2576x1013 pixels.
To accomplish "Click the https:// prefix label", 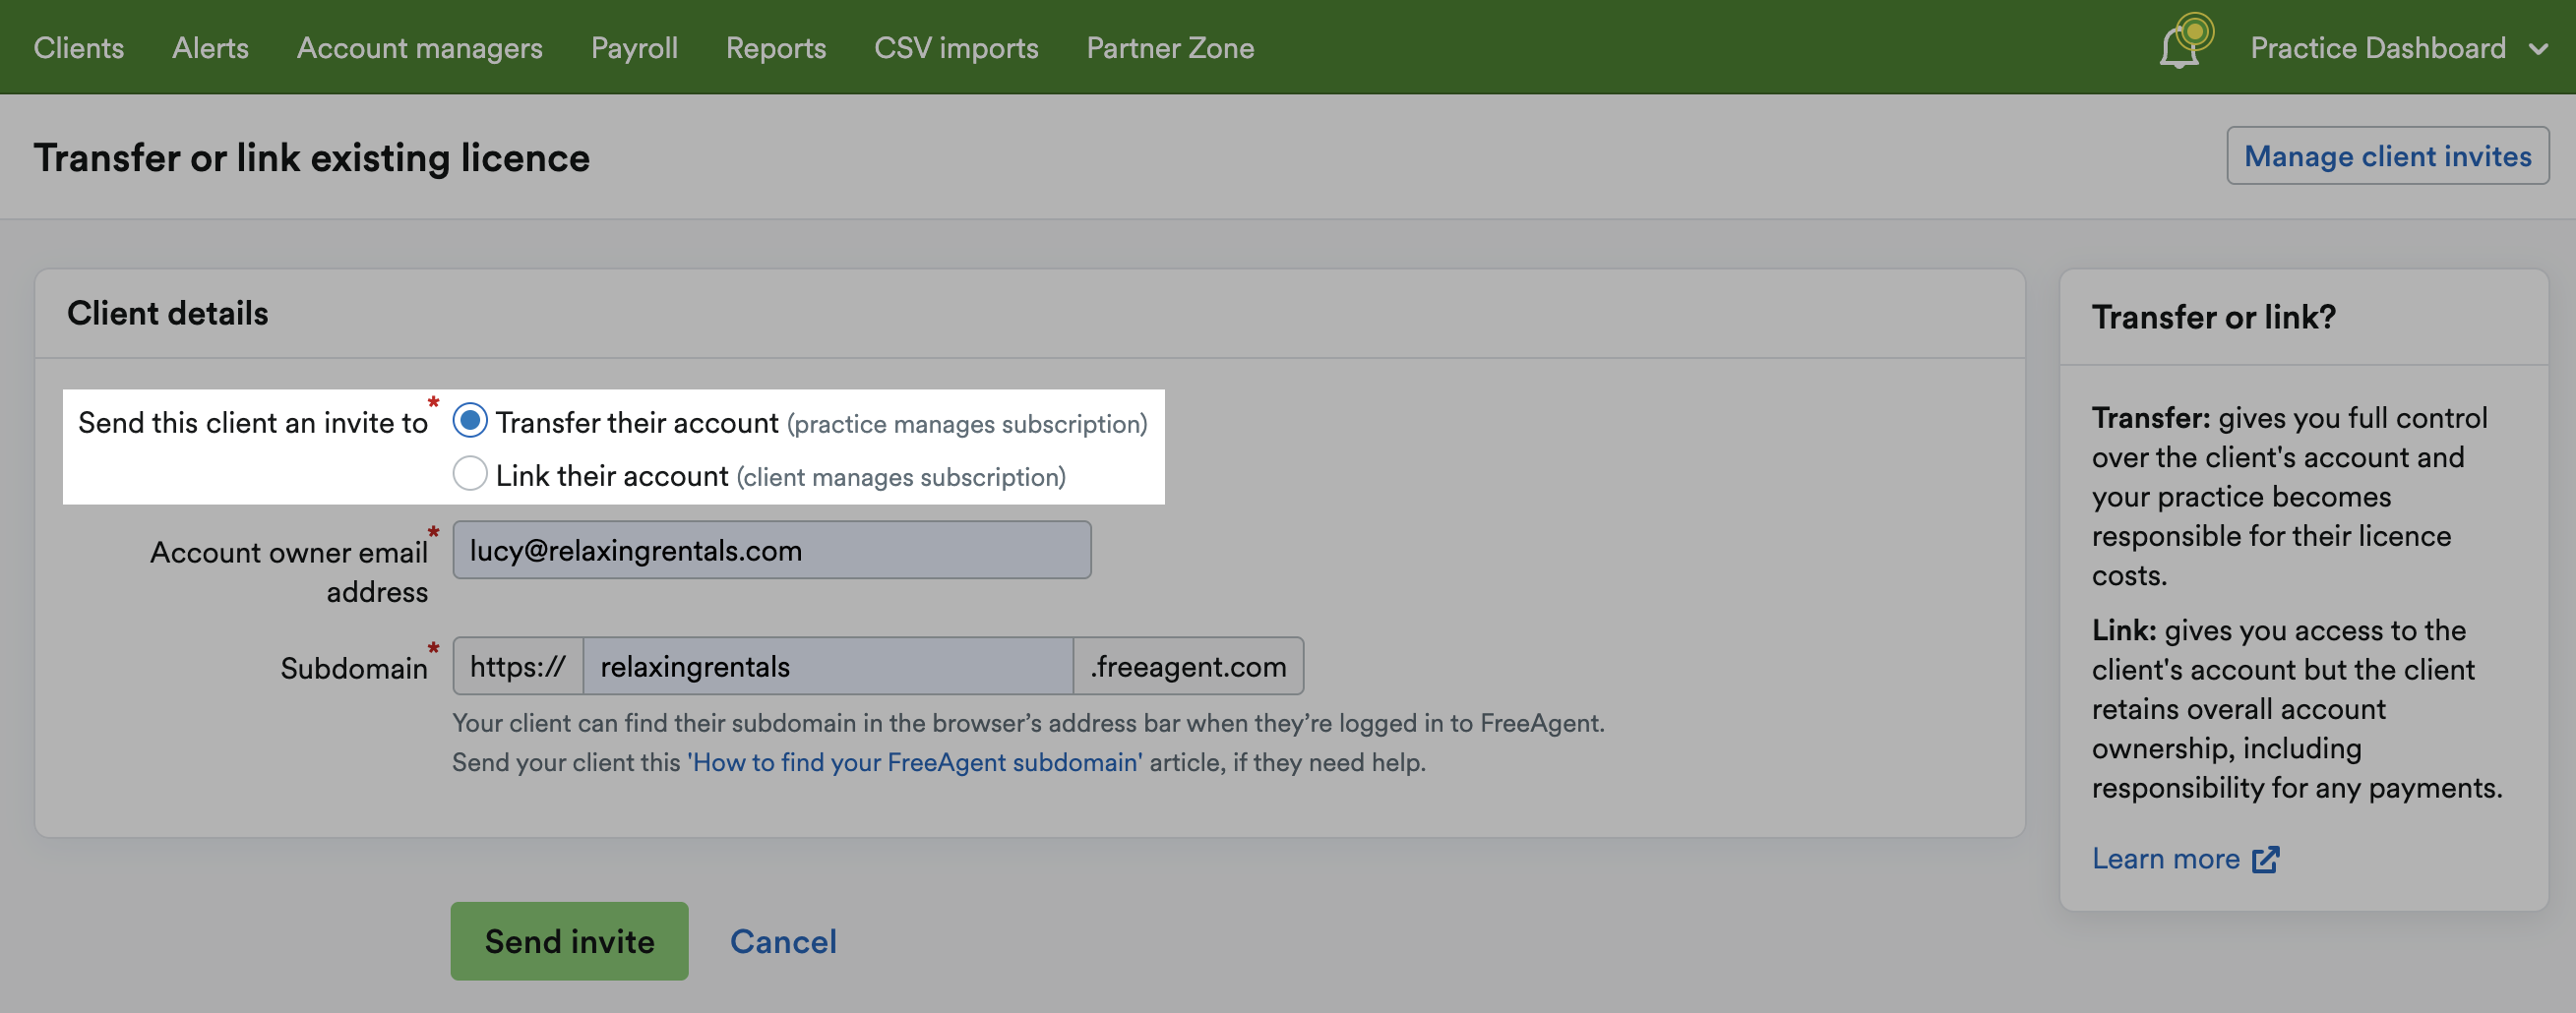I will pyautogui.click(x=518, y=666).
